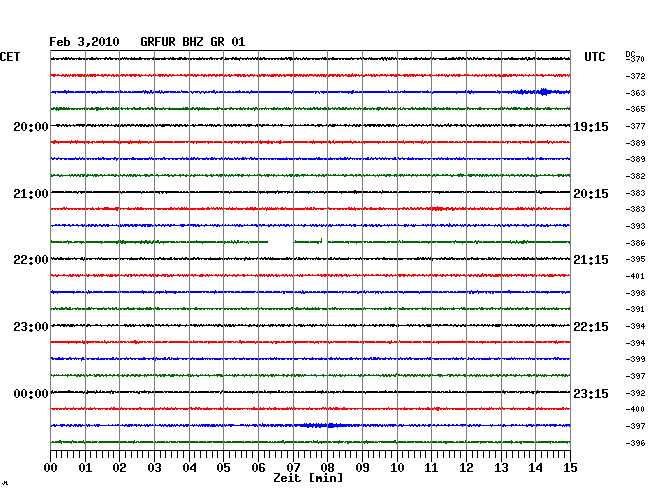Click DC offset value -393
The image size is (650, 494).
635,226
